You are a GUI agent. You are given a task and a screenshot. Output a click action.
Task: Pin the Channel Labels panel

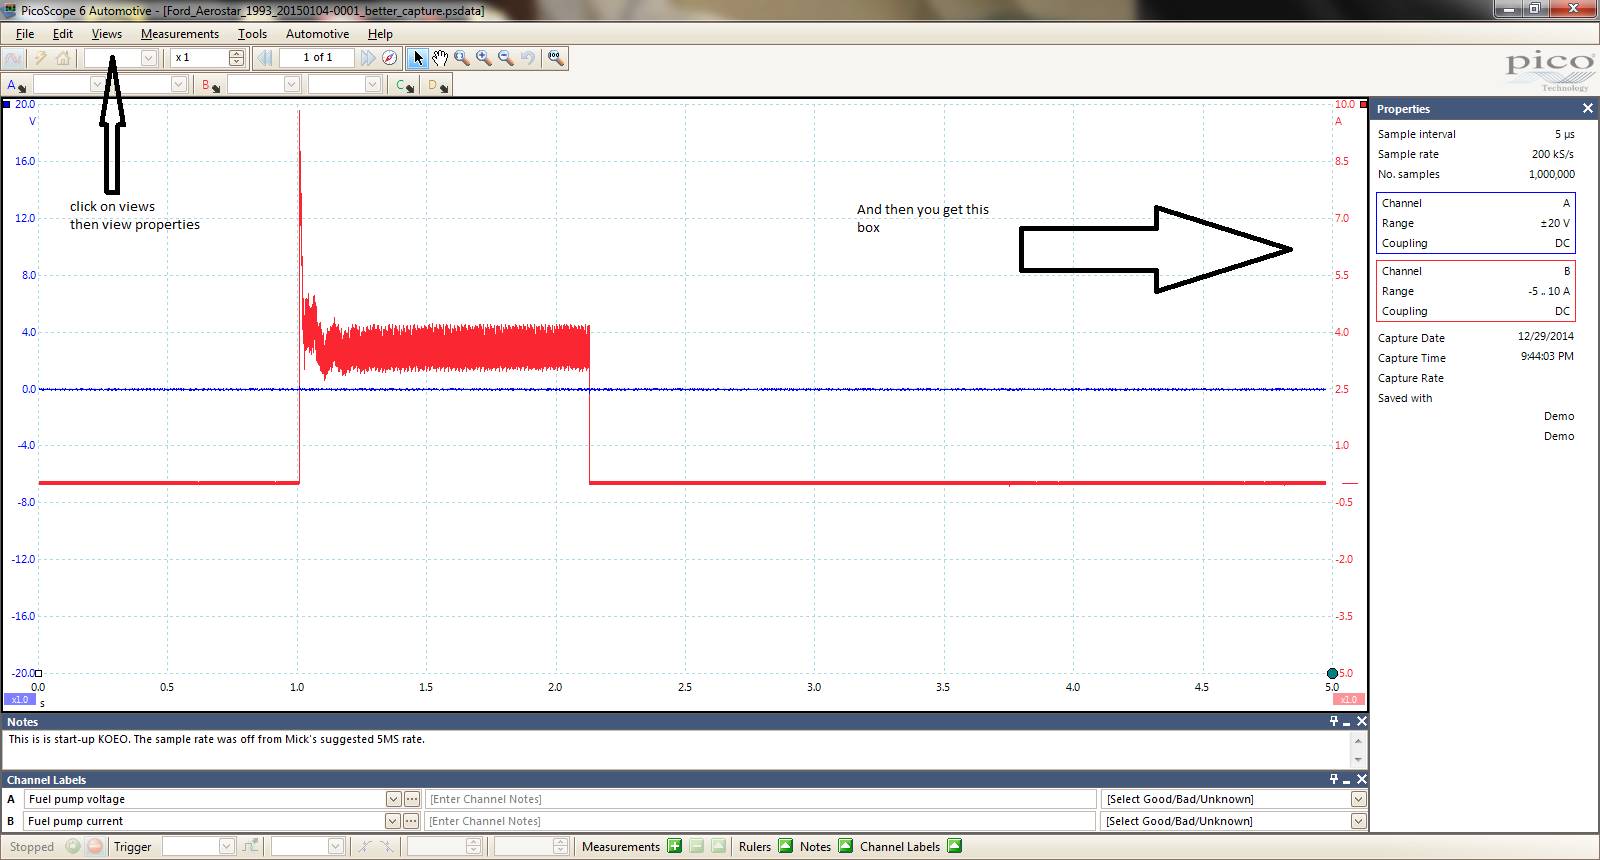(1334, 779)
